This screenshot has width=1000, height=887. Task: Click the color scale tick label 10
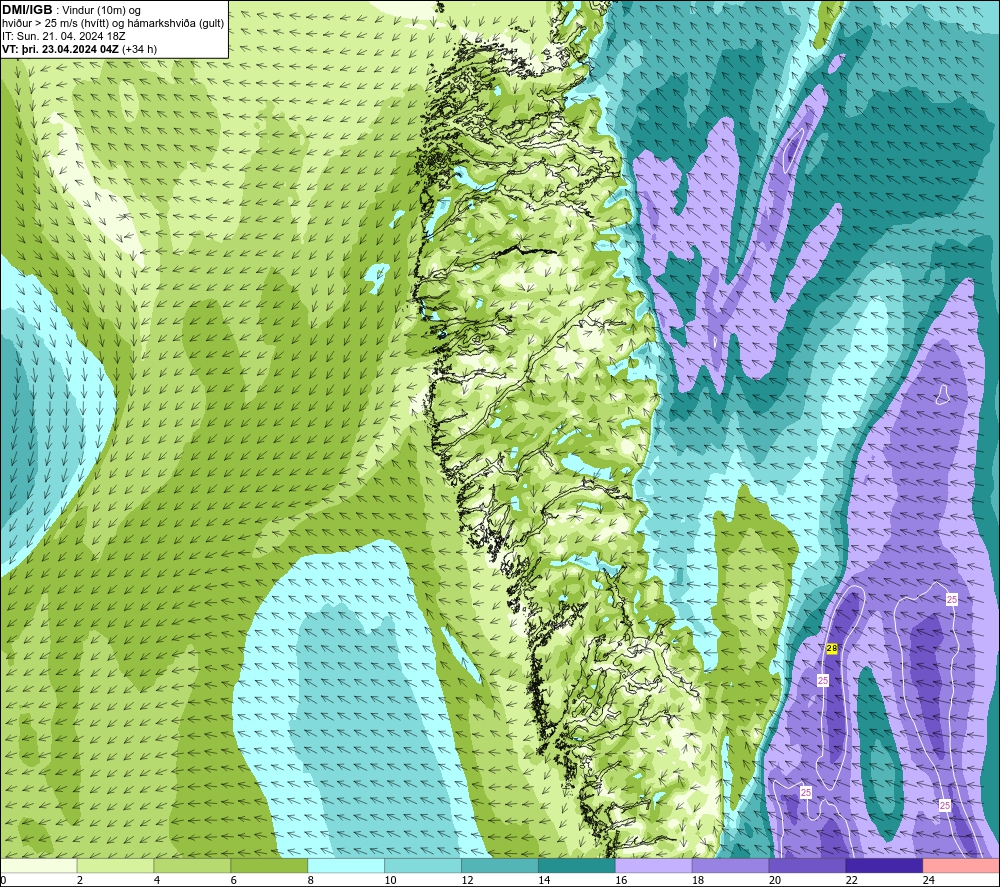390,880
